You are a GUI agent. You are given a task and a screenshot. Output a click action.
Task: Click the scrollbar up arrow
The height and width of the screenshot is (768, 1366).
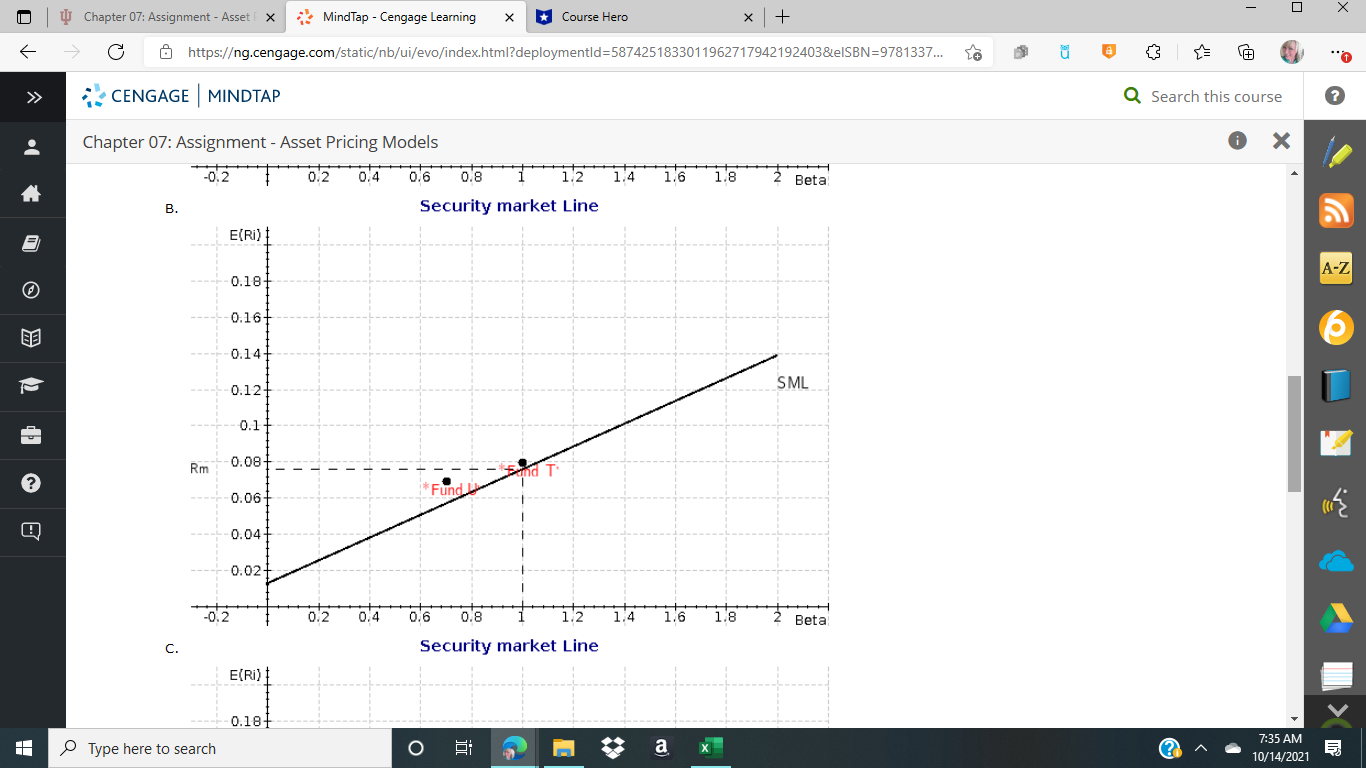[1295, 173]
